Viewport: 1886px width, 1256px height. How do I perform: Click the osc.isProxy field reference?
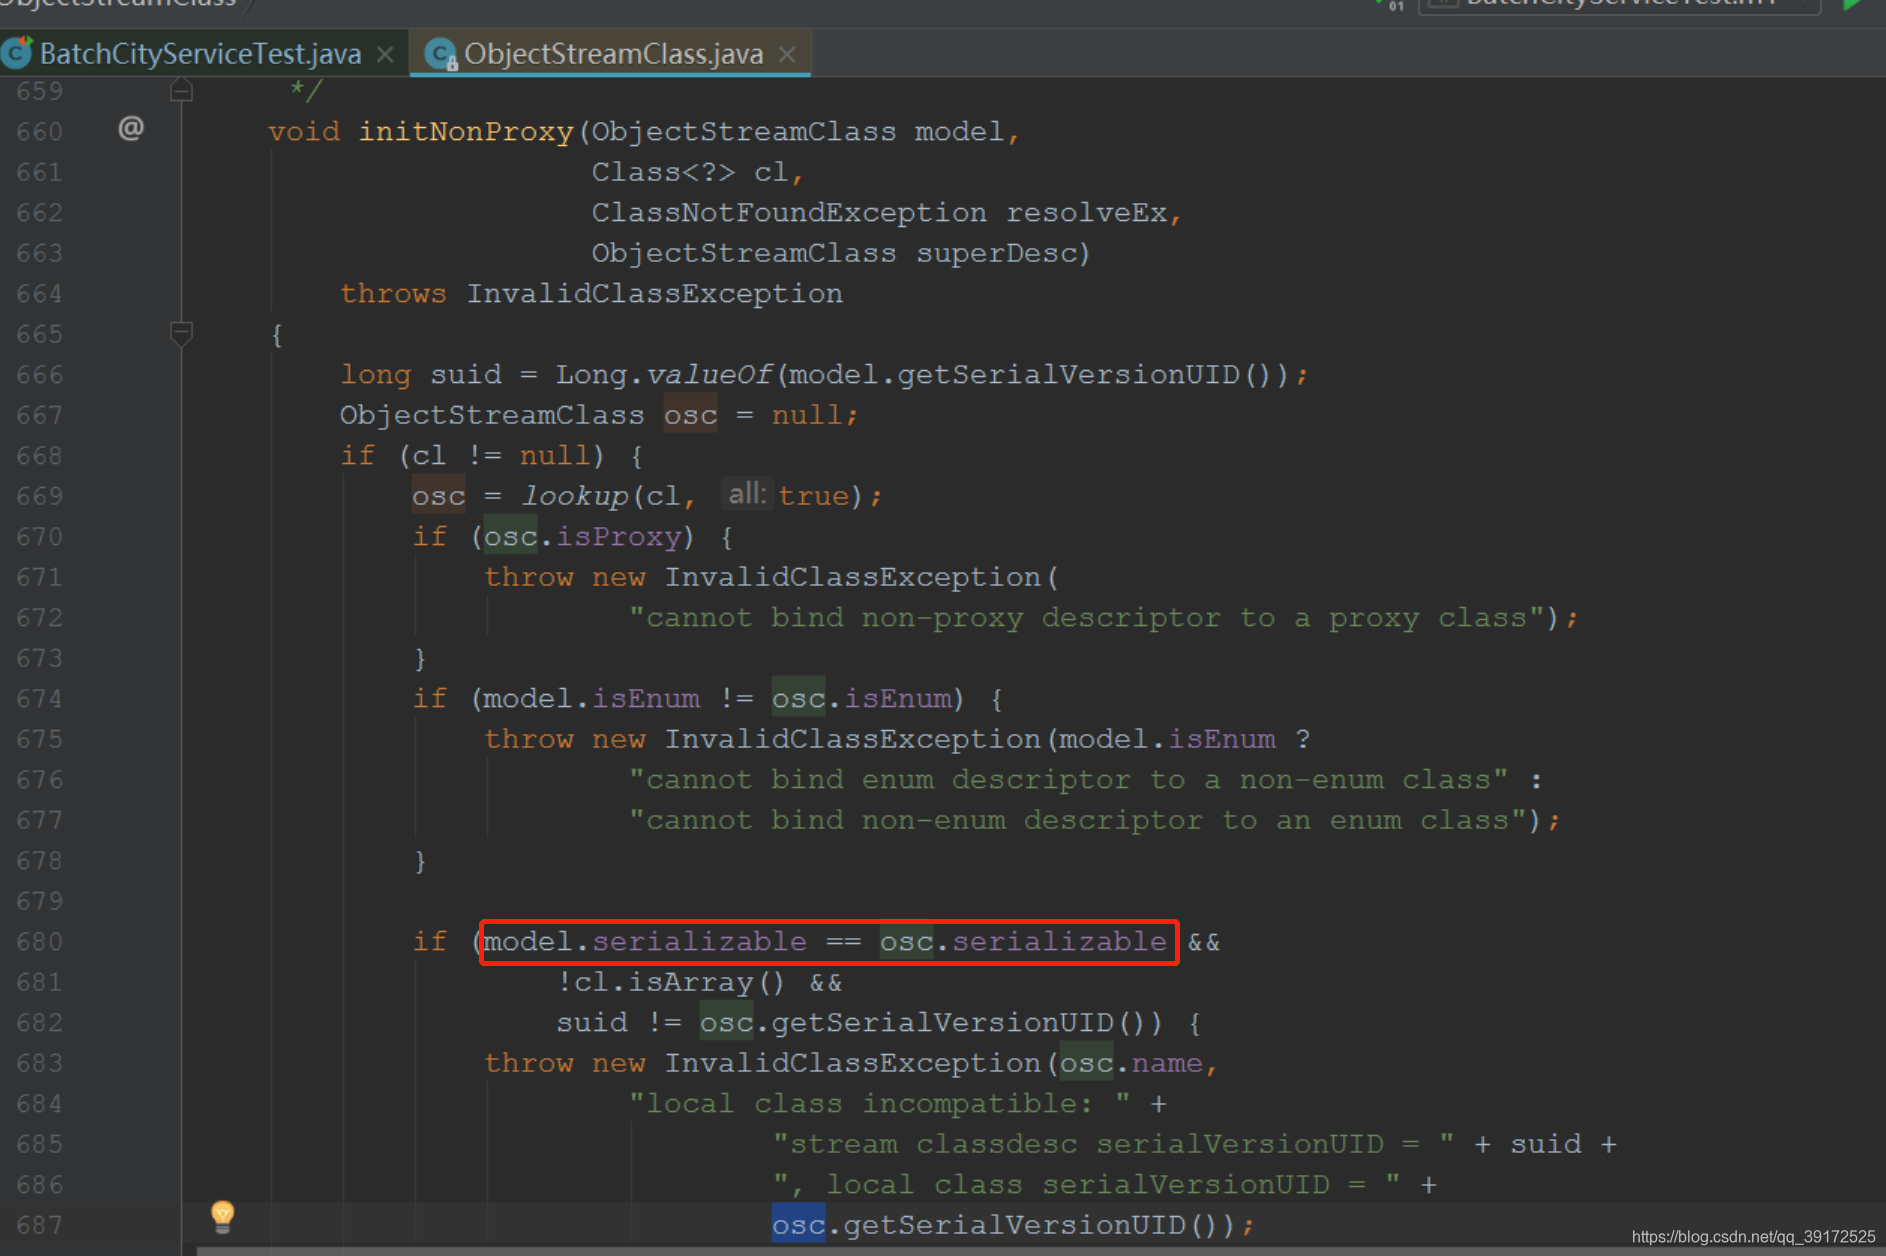584,536
